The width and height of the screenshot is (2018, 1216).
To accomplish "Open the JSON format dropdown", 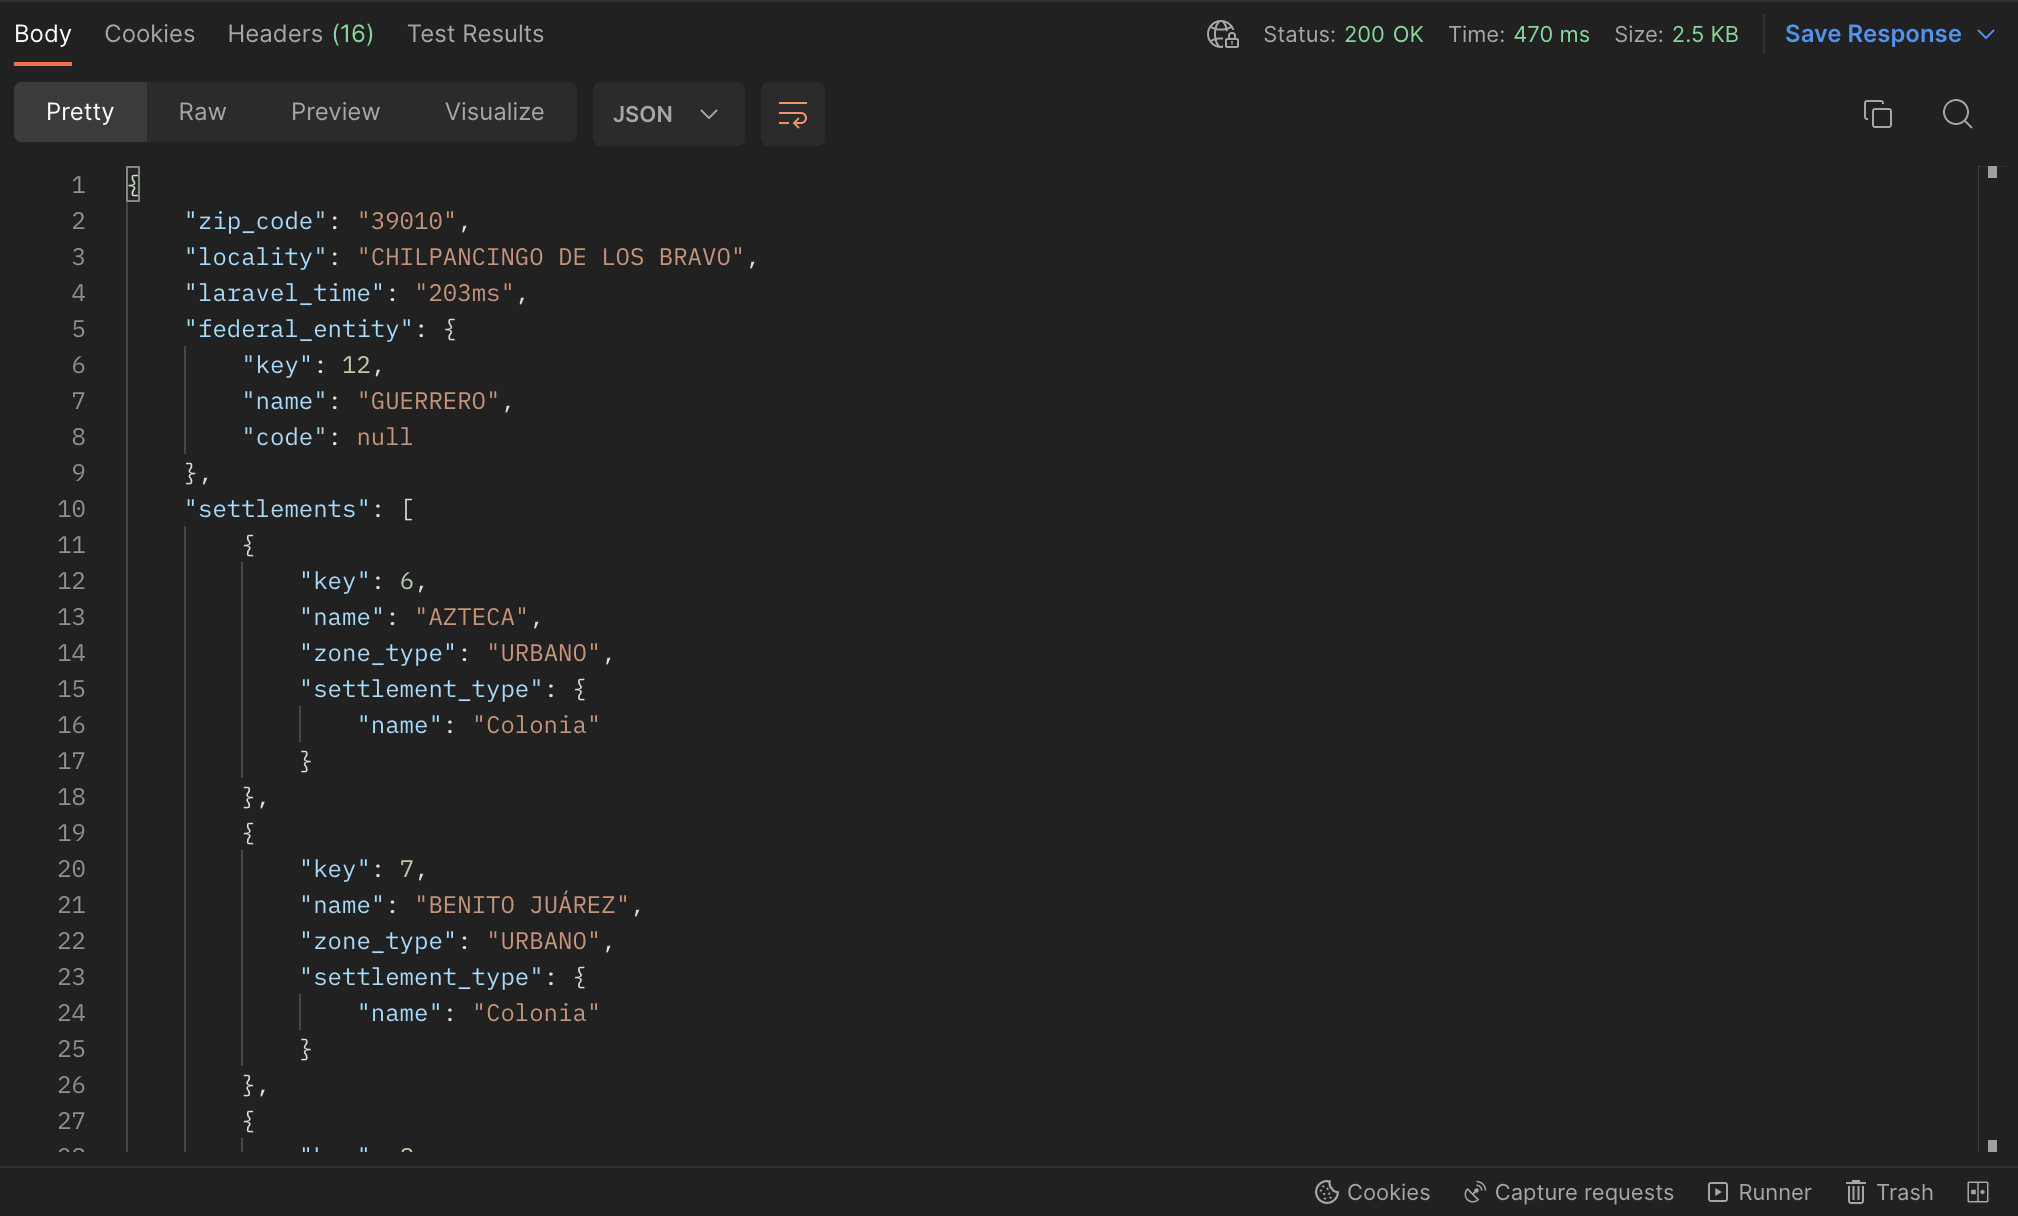I will (x=668, y=114).
